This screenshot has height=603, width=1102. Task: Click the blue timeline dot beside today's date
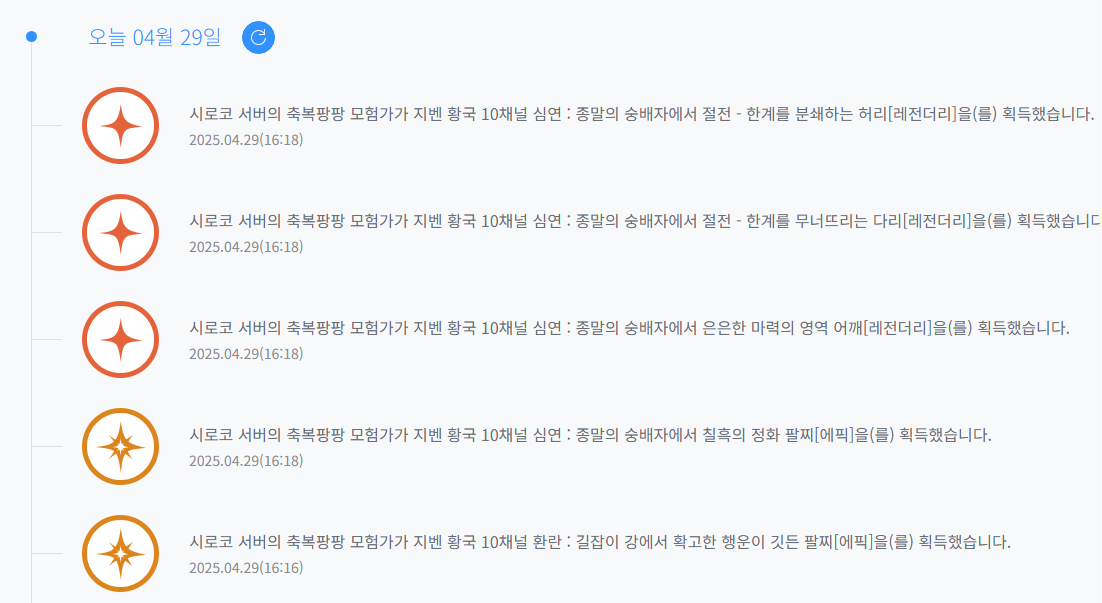point(32,37)
